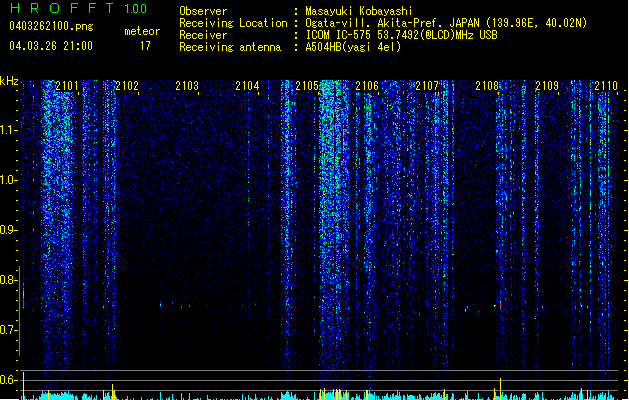Click the Receiver label
Image resolution: width=629 pixels, height=400 pixels.
[203, 35]
